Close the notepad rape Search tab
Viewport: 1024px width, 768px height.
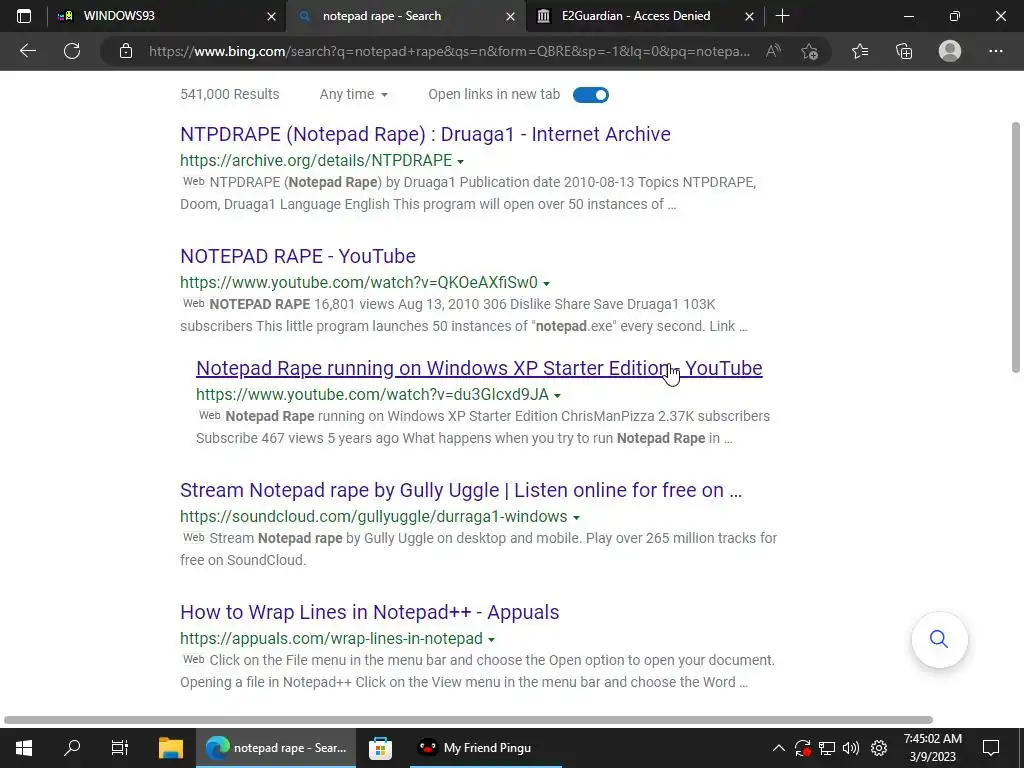(x=511, y=16)
